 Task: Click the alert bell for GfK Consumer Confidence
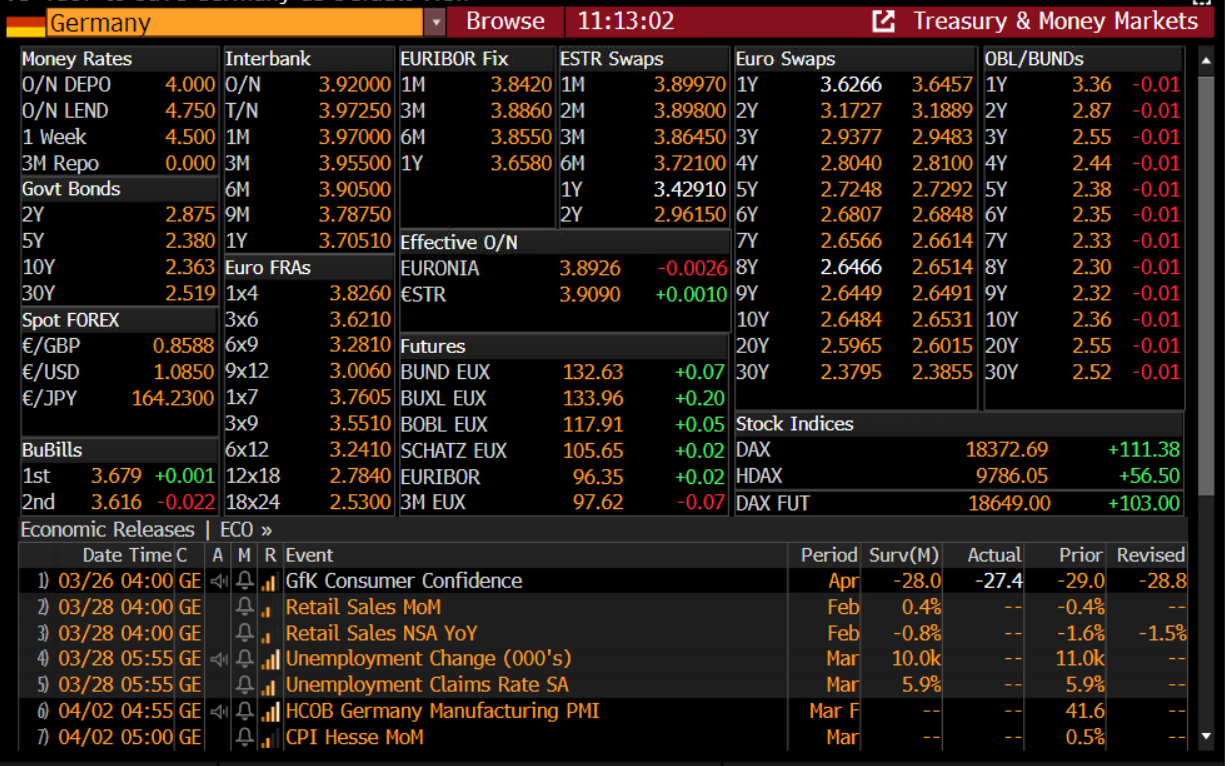point(244,581)
